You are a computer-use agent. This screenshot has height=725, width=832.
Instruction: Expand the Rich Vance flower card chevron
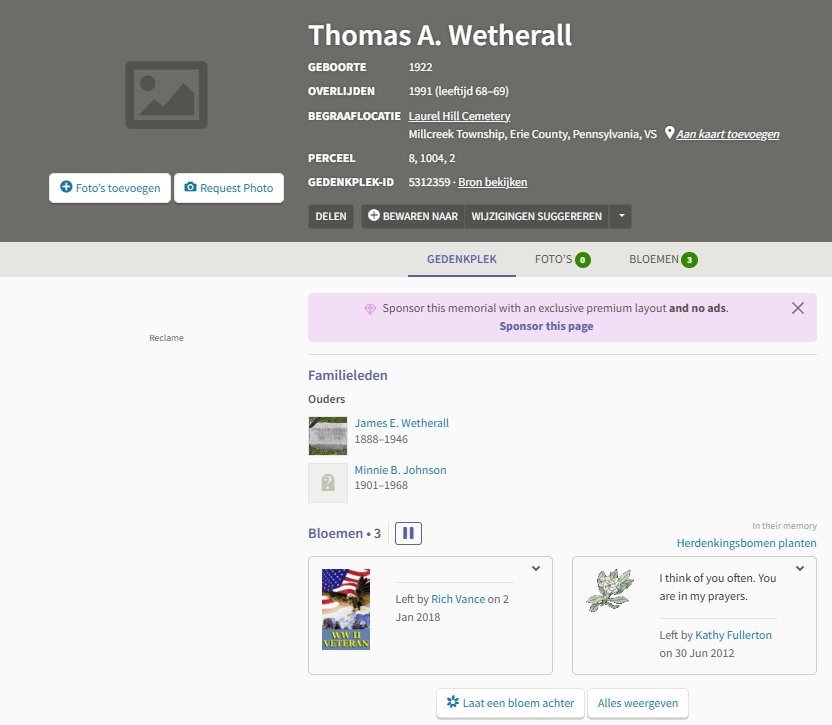tap(535, 569)
